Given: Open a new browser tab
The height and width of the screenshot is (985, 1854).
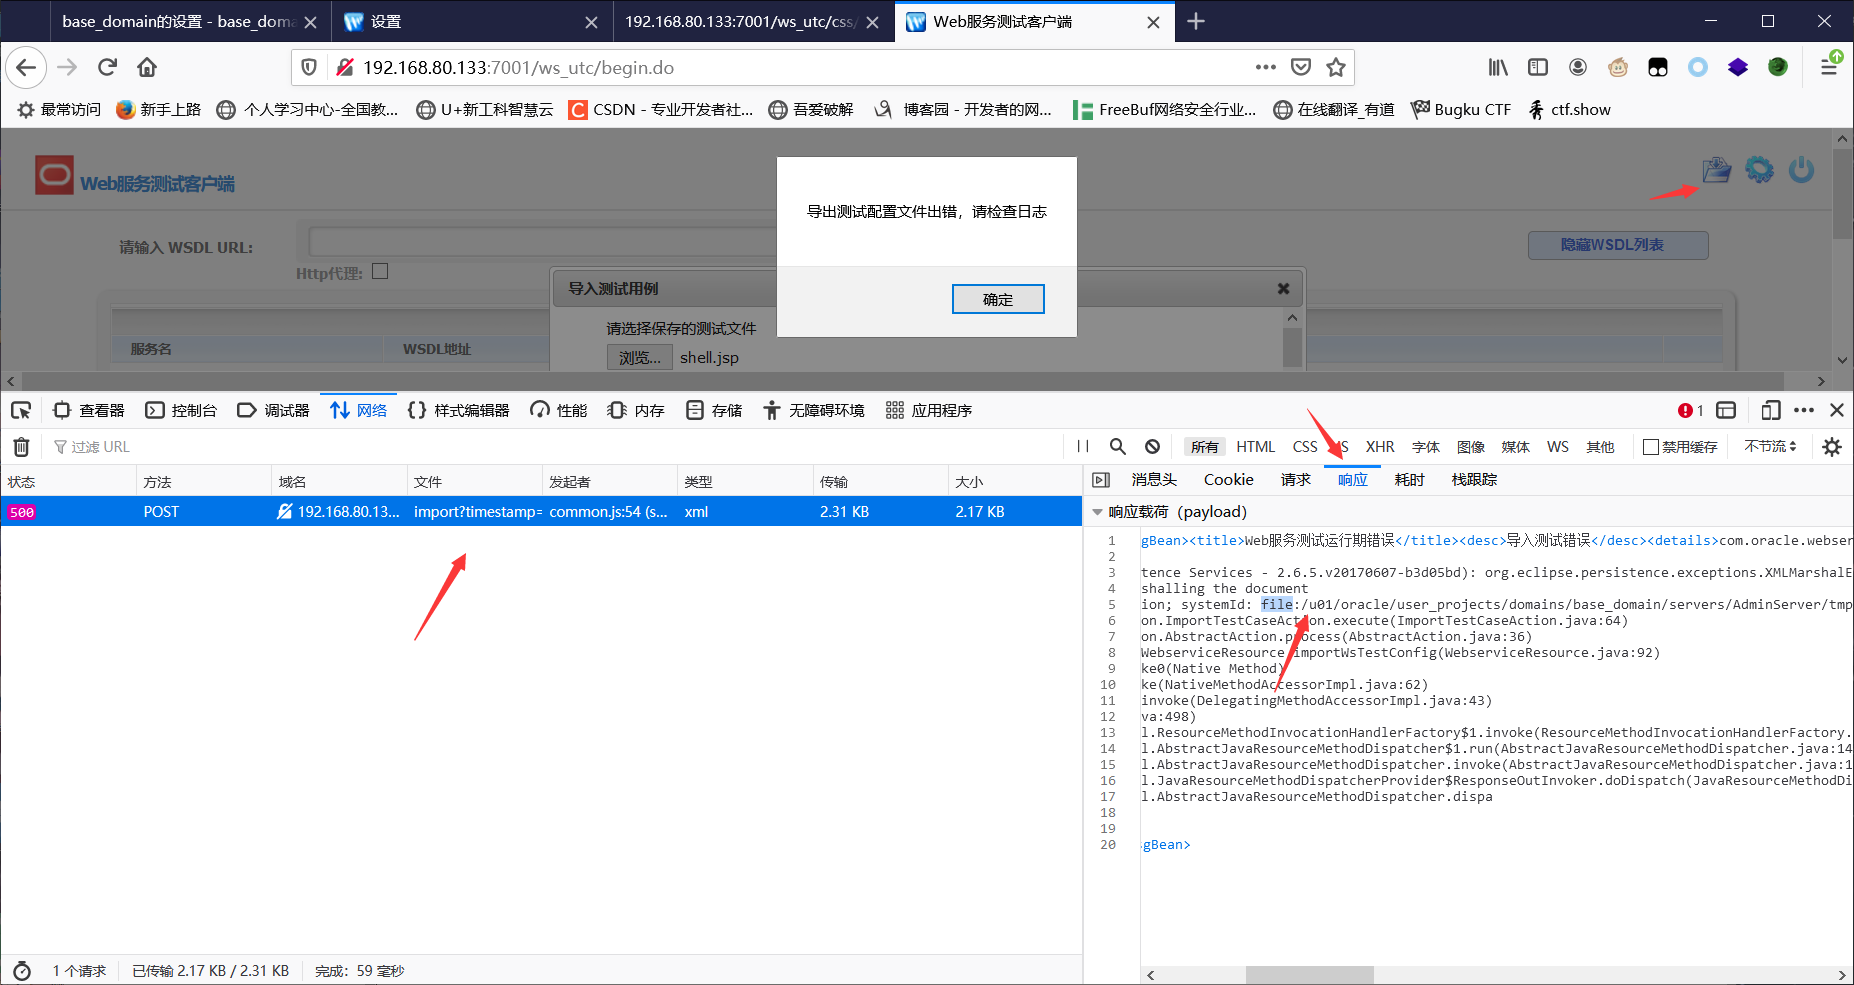Looking at the screenshot, I should click(1196, 21).
